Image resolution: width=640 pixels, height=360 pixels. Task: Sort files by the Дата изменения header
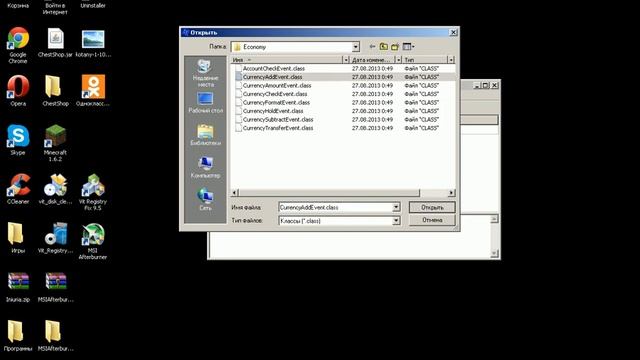[372, 60]
